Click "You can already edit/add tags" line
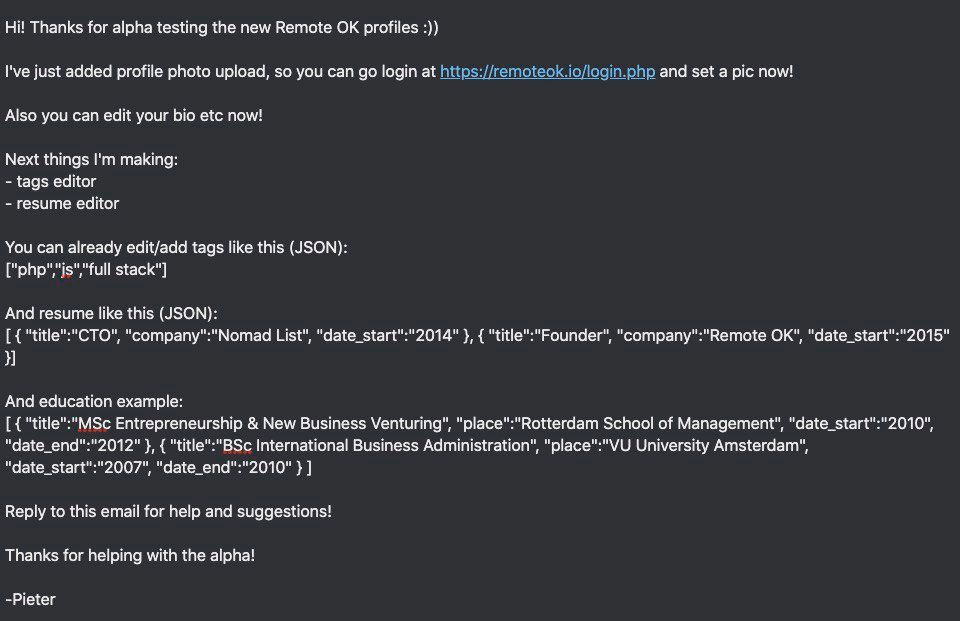 coord(176,248)
